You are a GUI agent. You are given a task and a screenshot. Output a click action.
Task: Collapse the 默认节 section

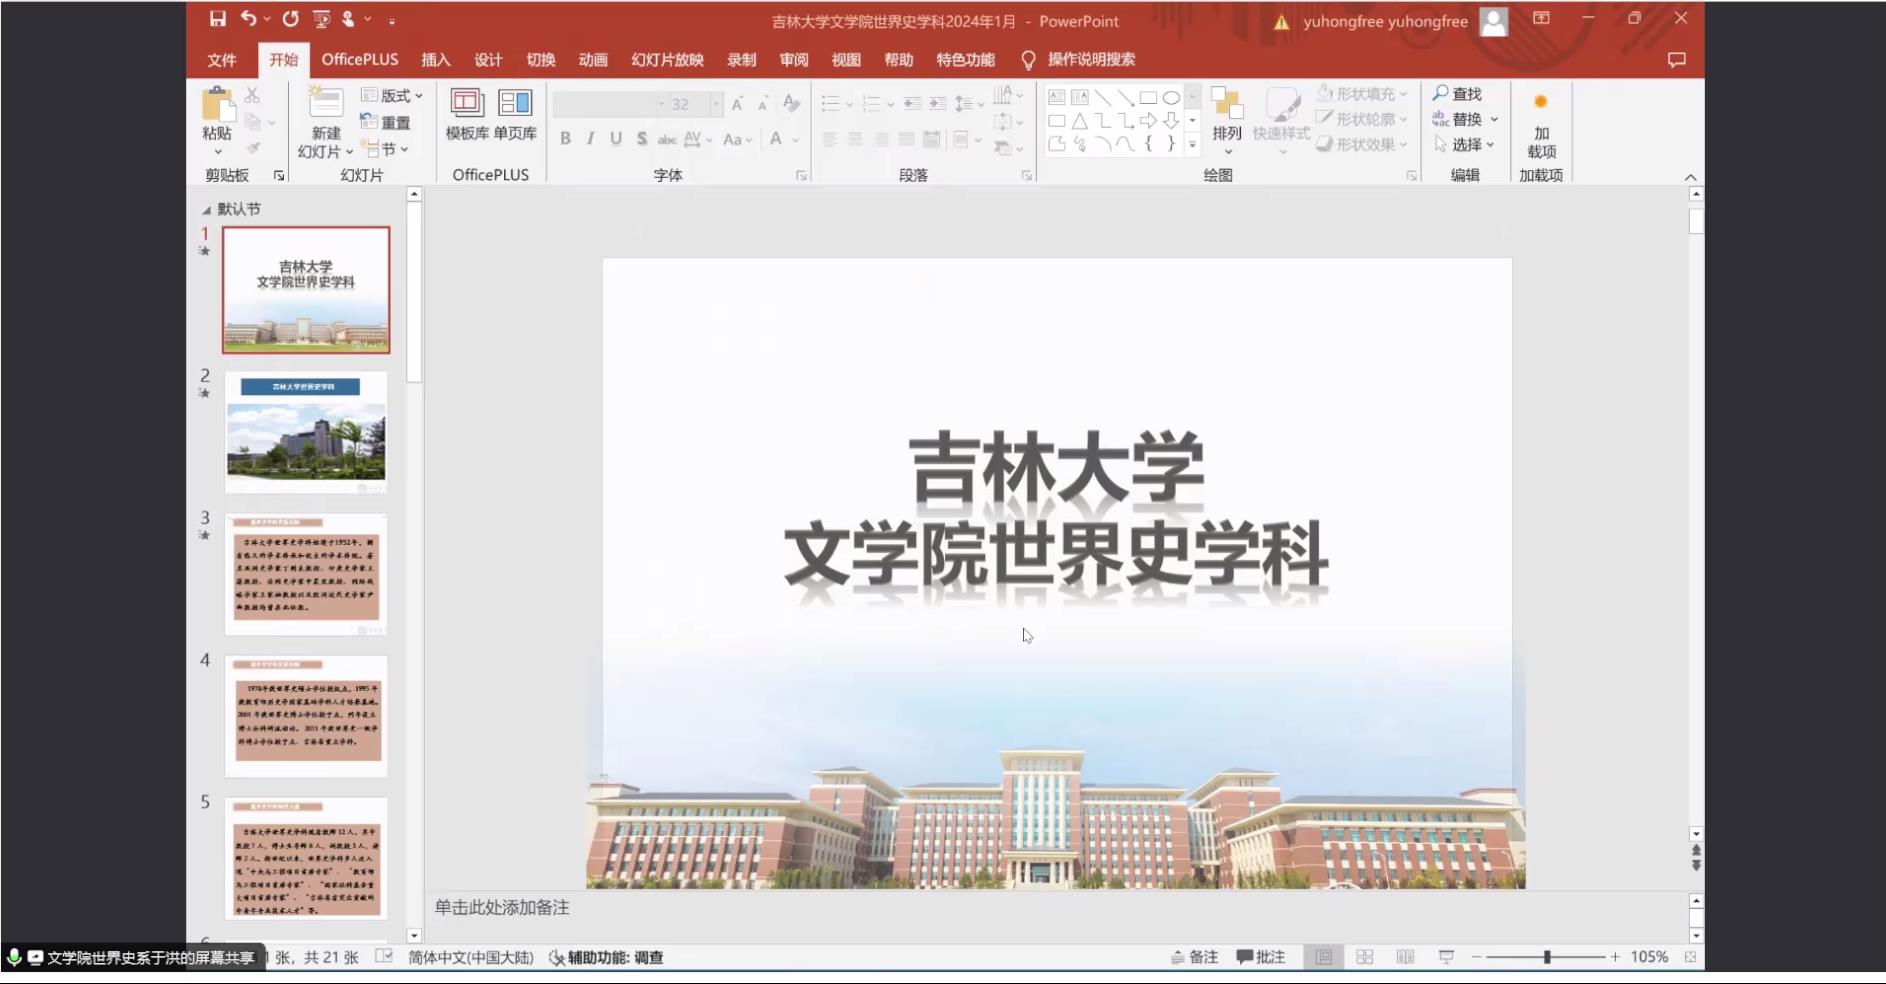(x=207, y=210)
